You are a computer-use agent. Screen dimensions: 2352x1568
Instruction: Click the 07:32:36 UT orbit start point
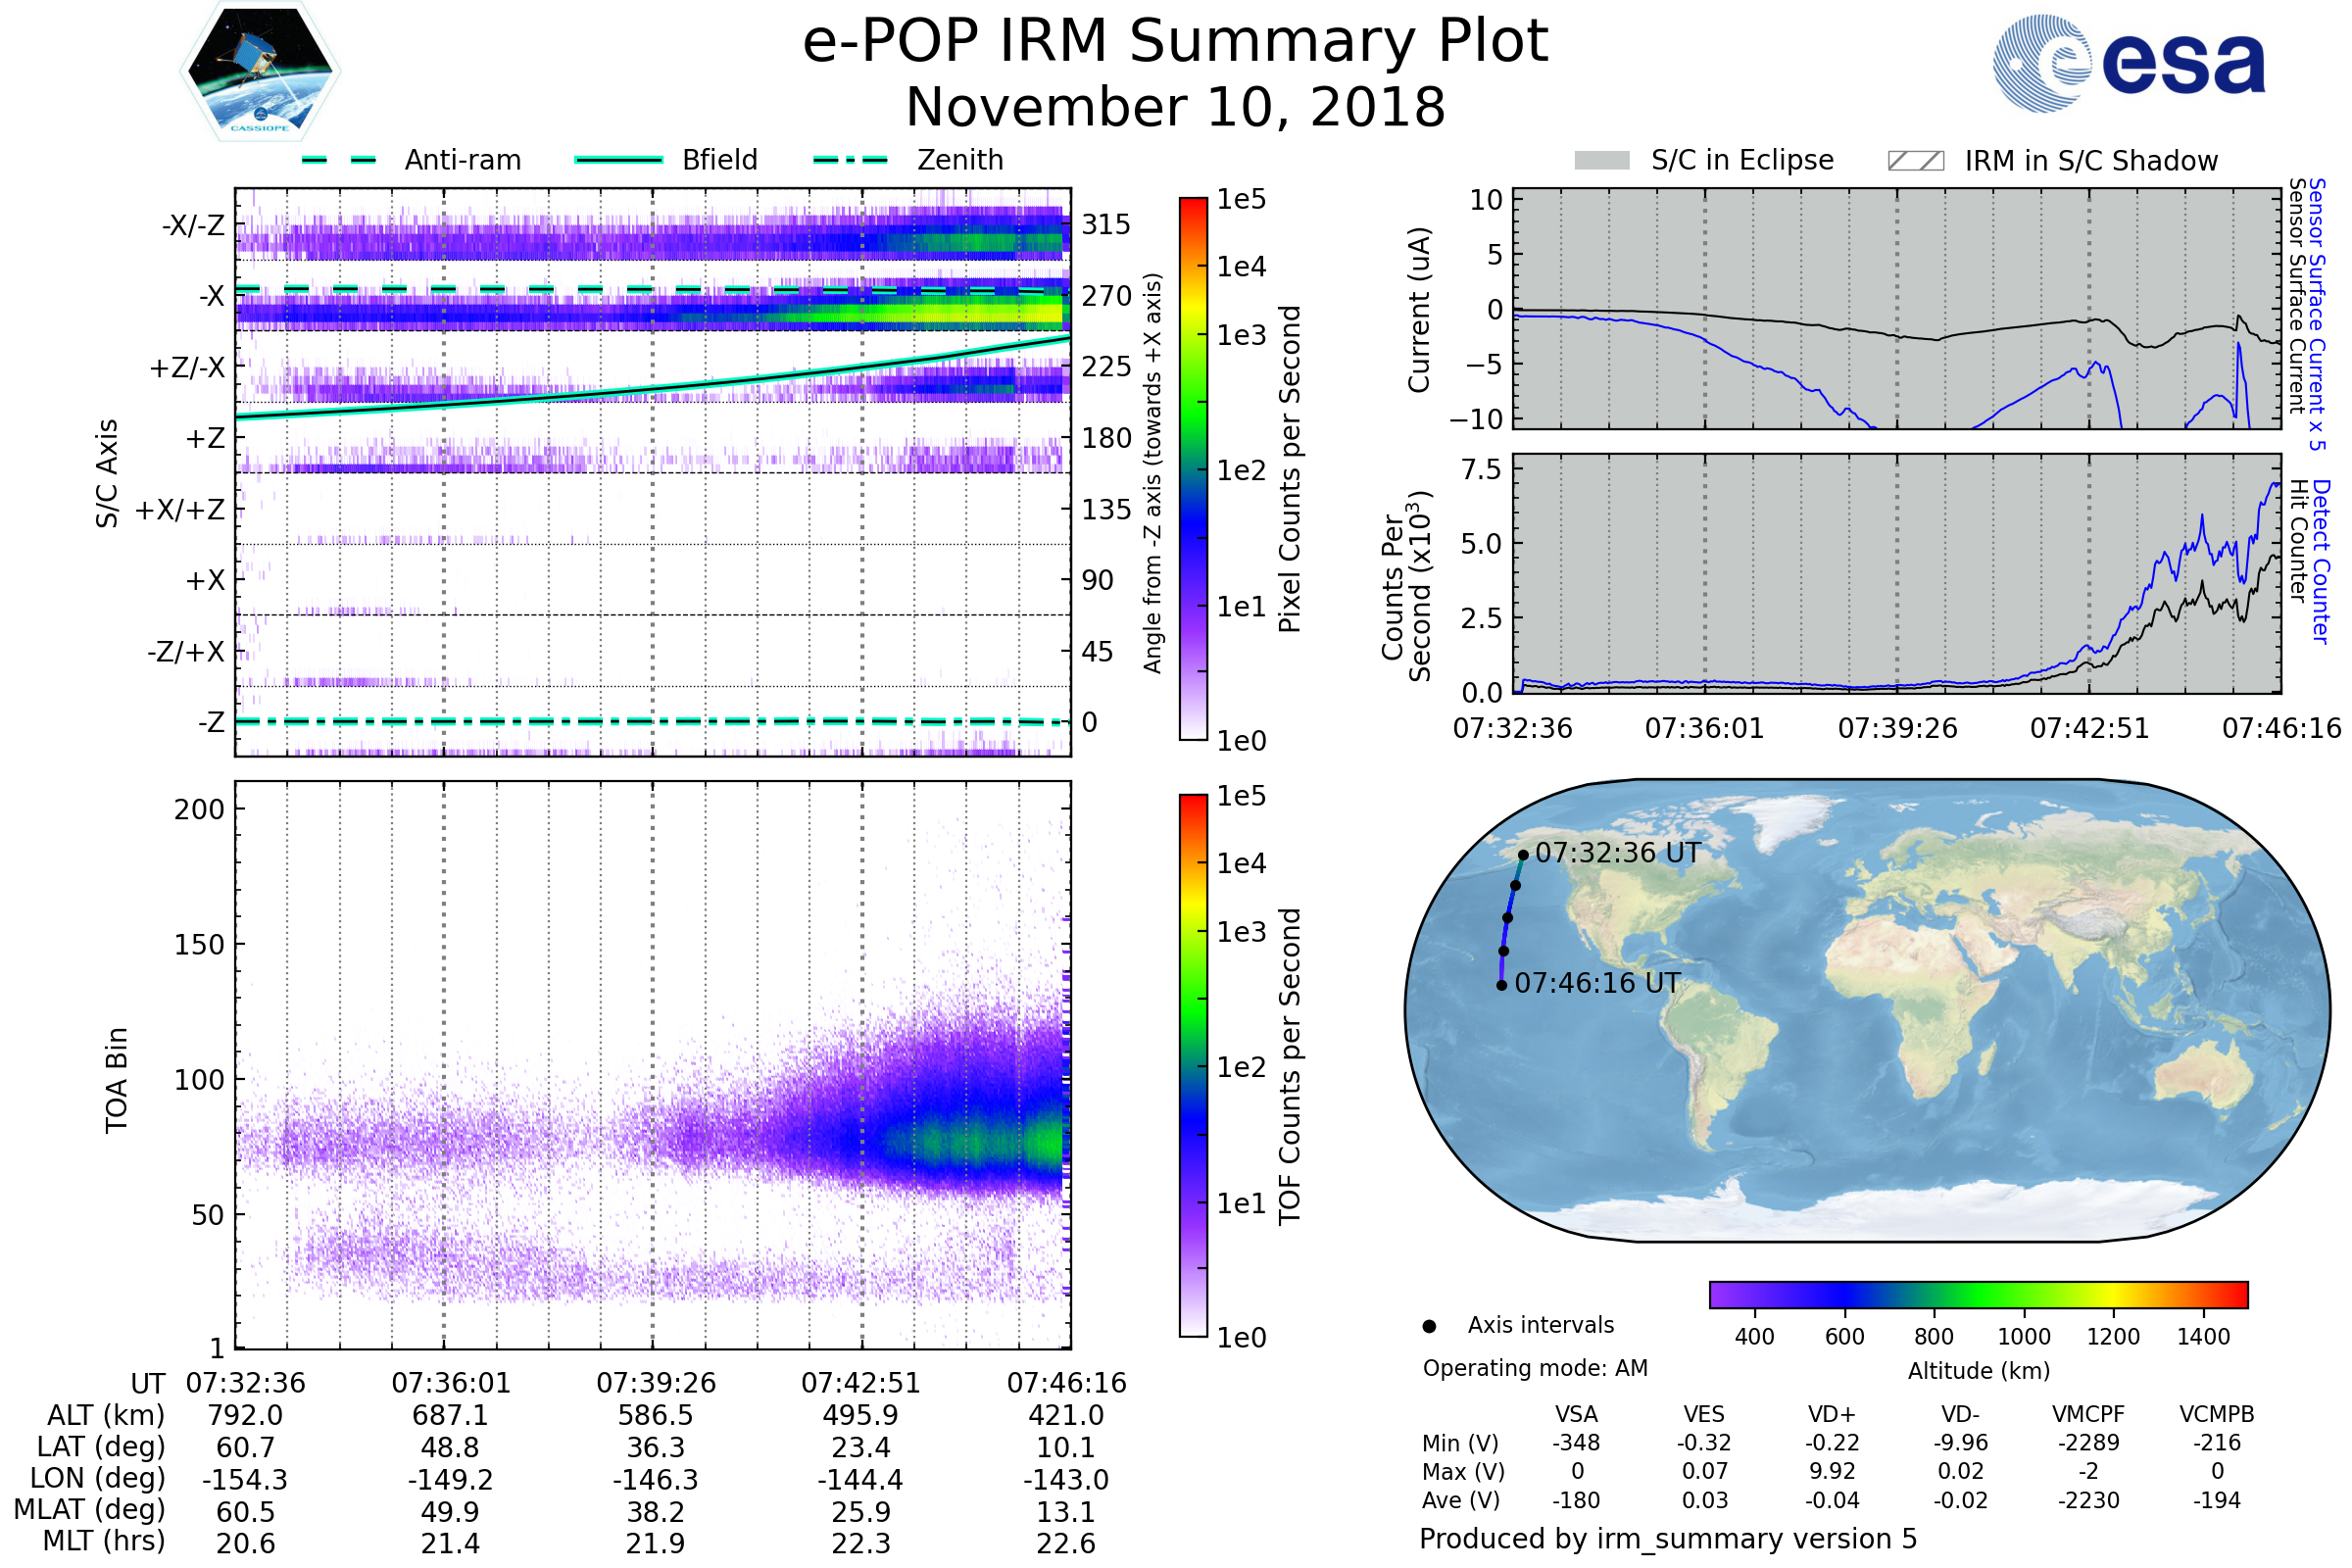pos(1523,855)
